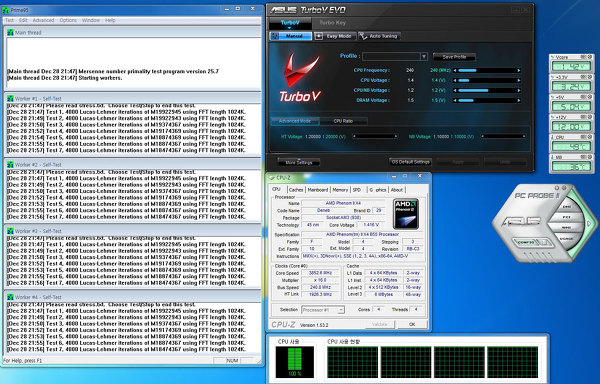Screen dimensions: 600x384
Task: Click the PCI button on PC Probe II
Action: [567, 217]
